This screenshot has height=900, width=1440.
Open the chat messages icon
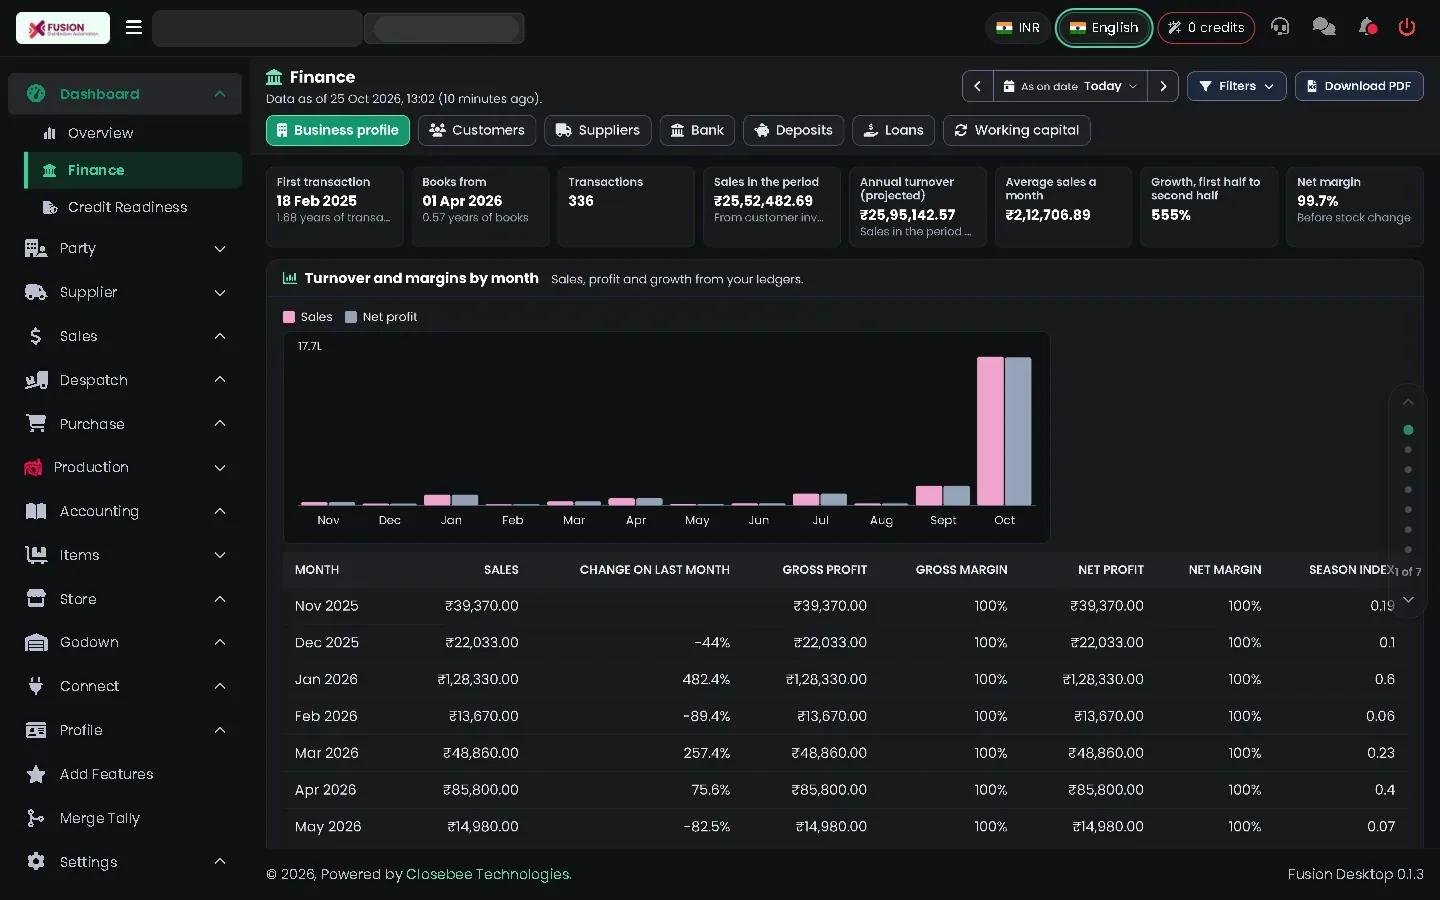[1324, 27]
